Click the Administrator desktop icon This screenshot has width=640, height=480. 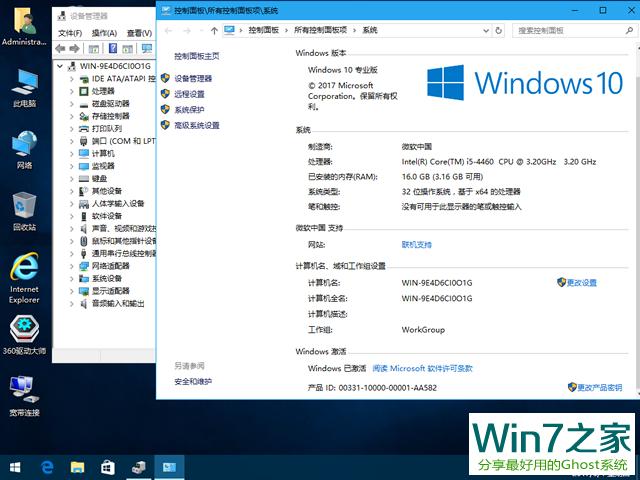tap(24, 27)
